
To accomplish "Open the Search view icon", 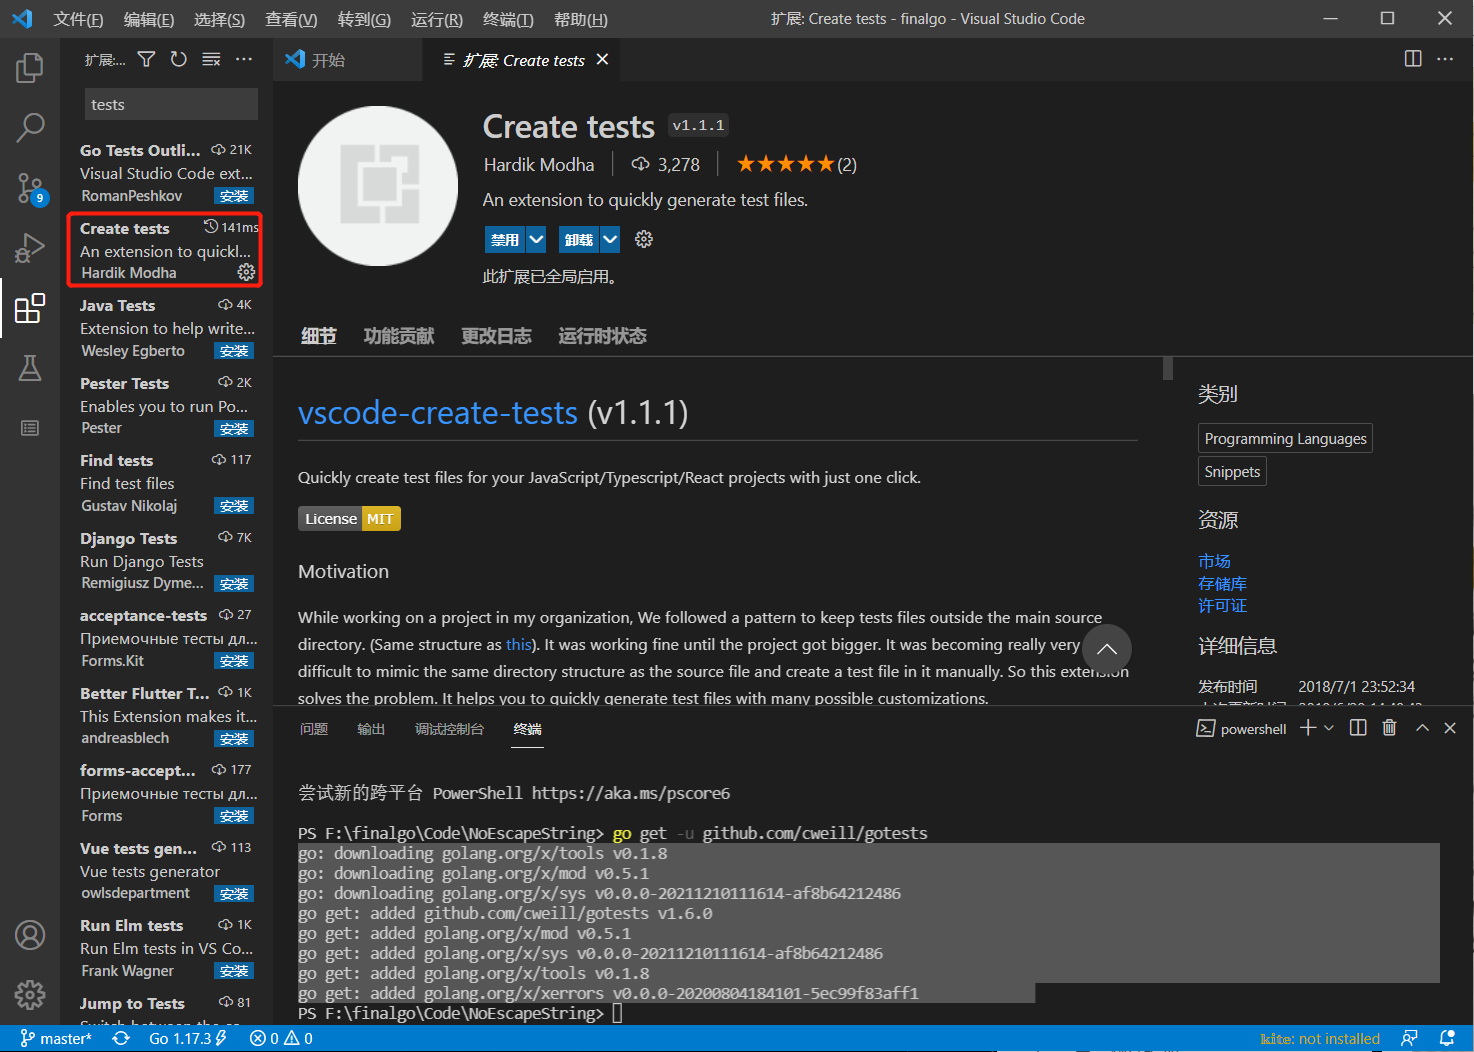I will coord(30,127).
